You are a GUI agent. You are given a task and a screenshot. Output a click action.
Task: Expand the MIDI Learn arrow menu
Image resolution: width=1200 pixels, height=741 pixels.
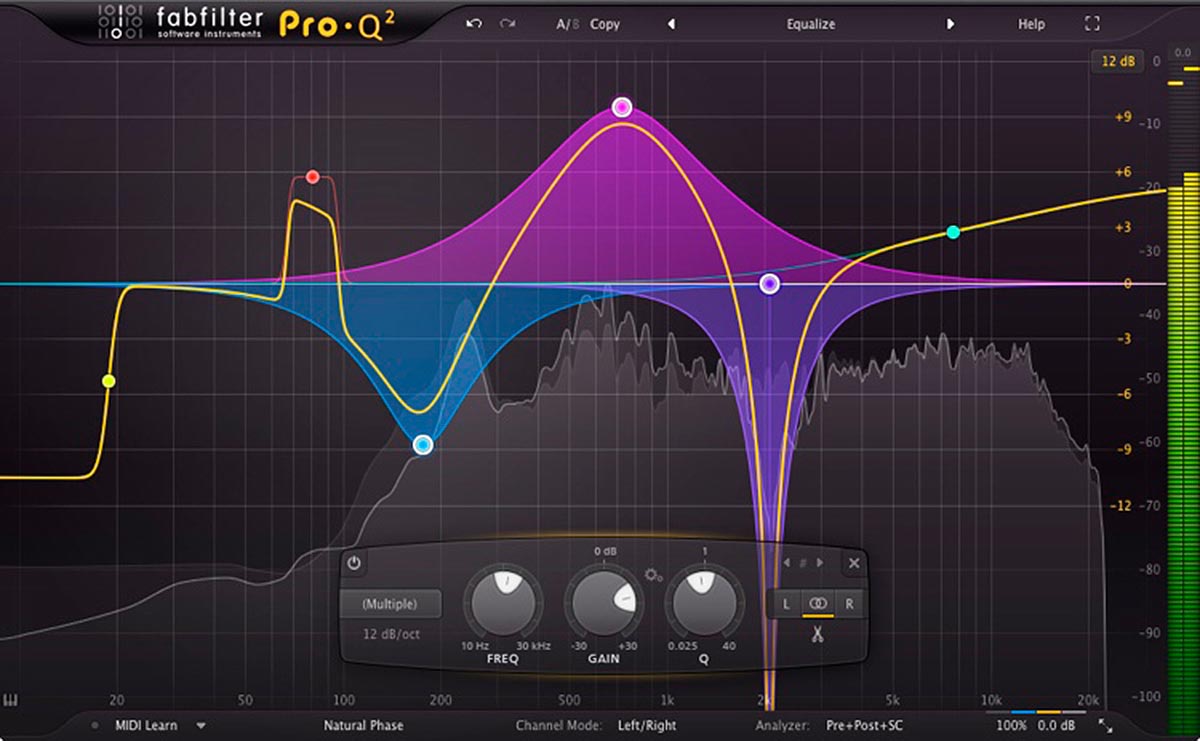click(201, 726)
